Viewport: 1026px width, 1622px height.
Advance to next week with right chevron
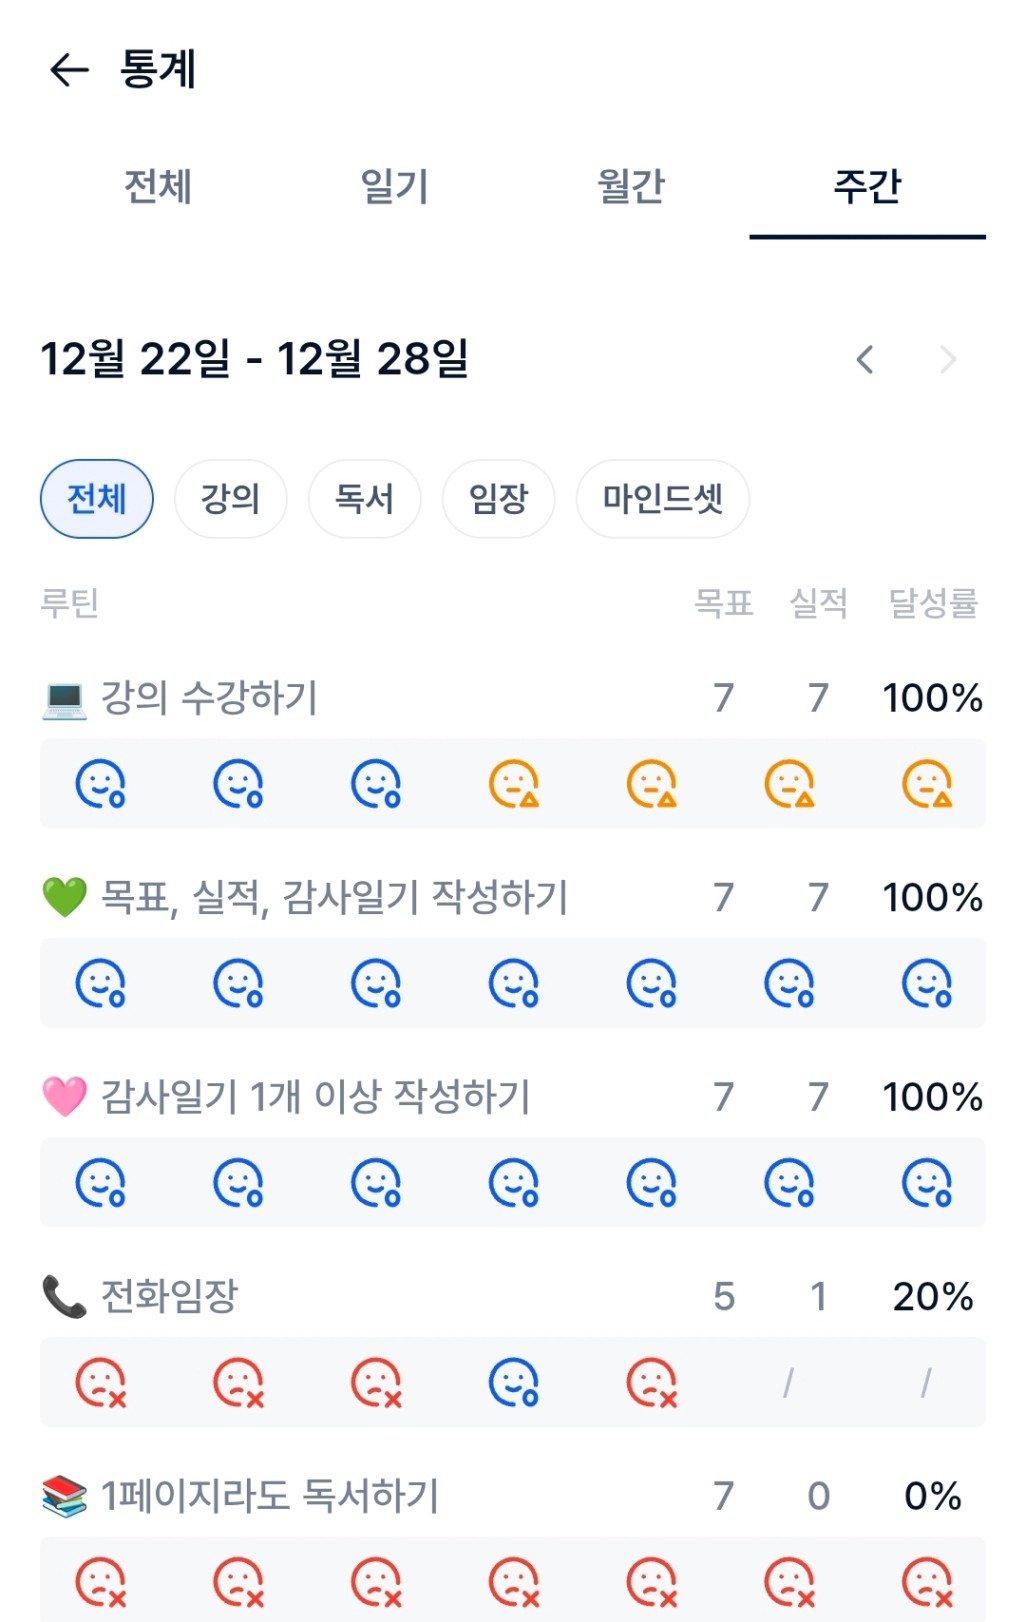tap(948, 360)
